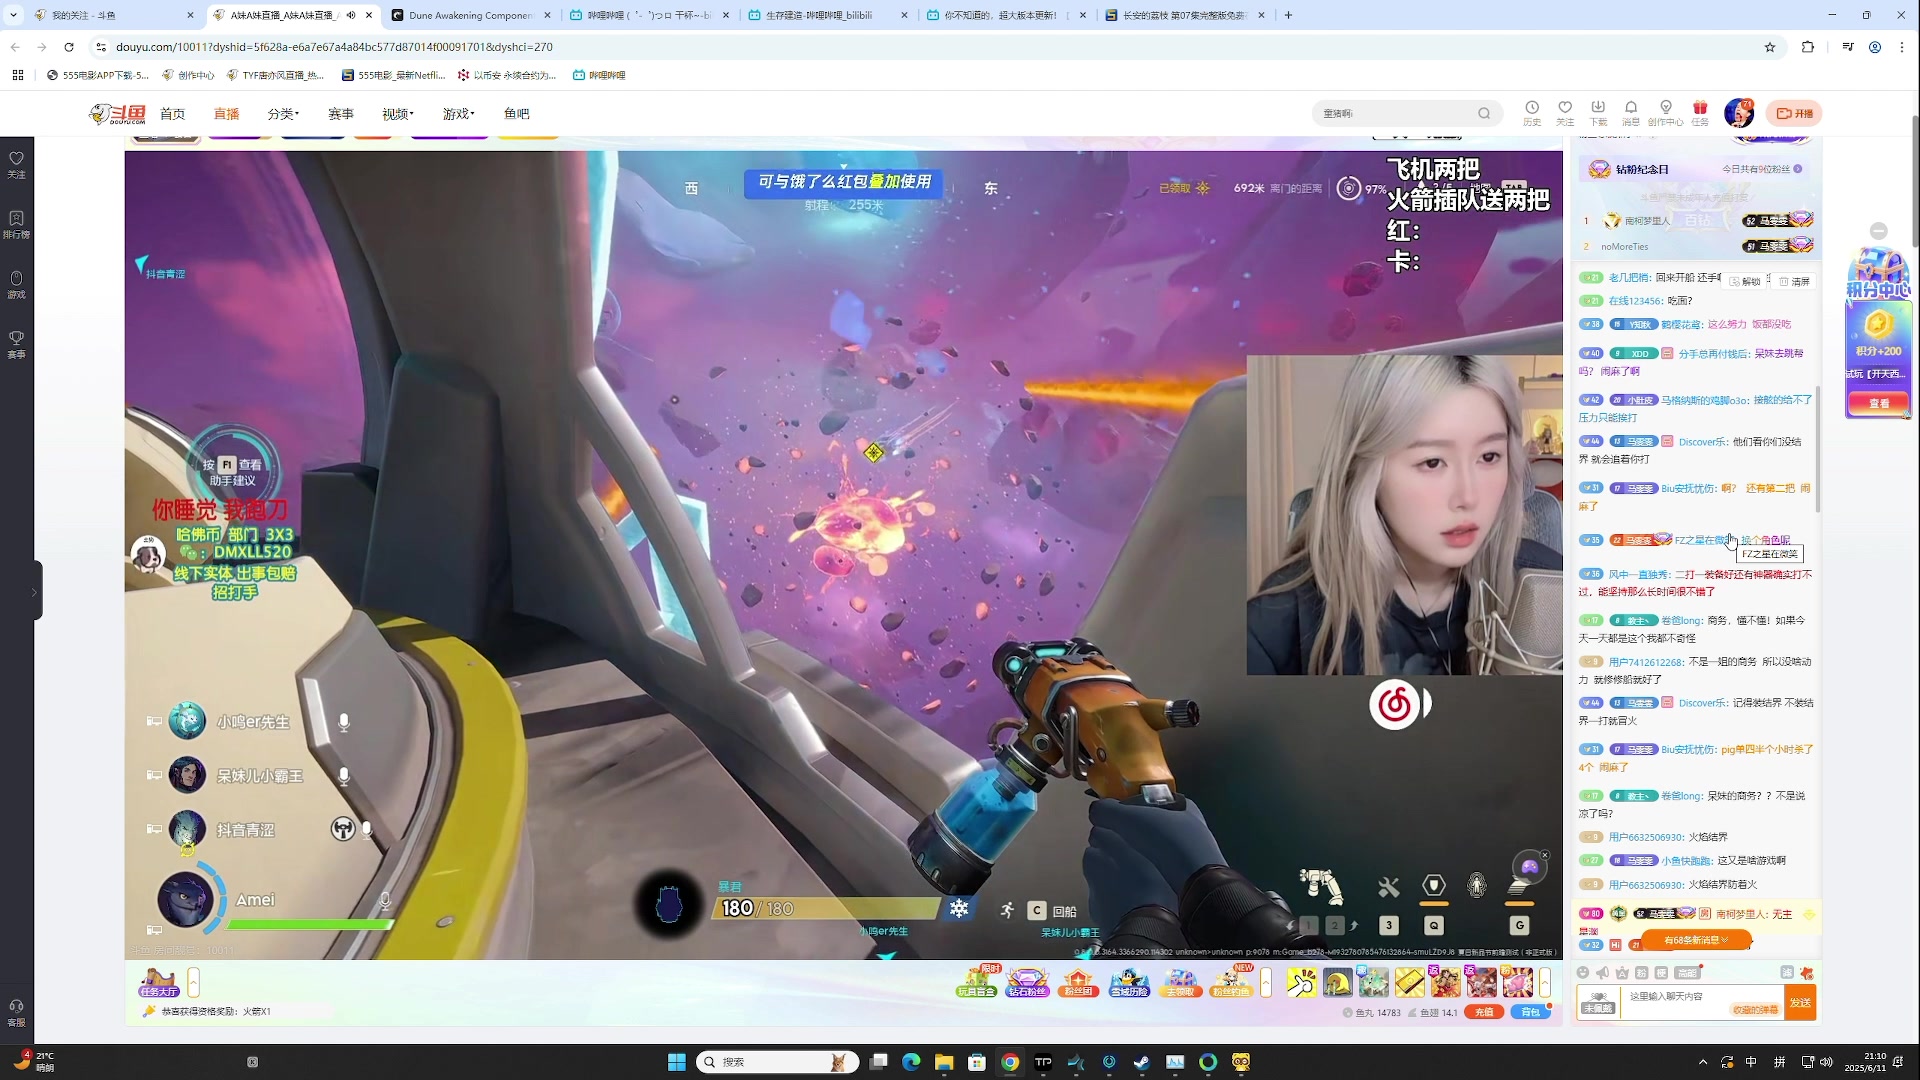Expand 钻粉纪念日 fans arrow
Image resolution: width=1920 pixels, height=1080 pixels.
(1798, 169)
